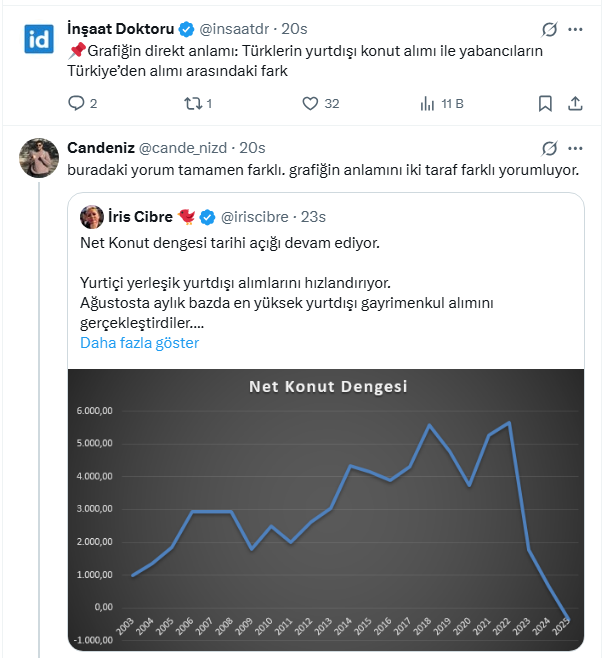Bookmark İnşaat Doktoru's tweet

[545, 103]
